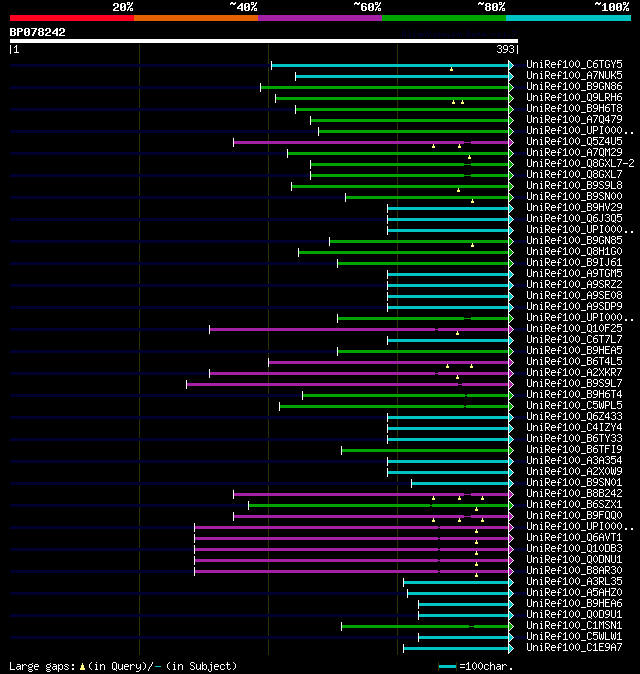
Task: Select the query name BP078242
Action: (37, 32)
